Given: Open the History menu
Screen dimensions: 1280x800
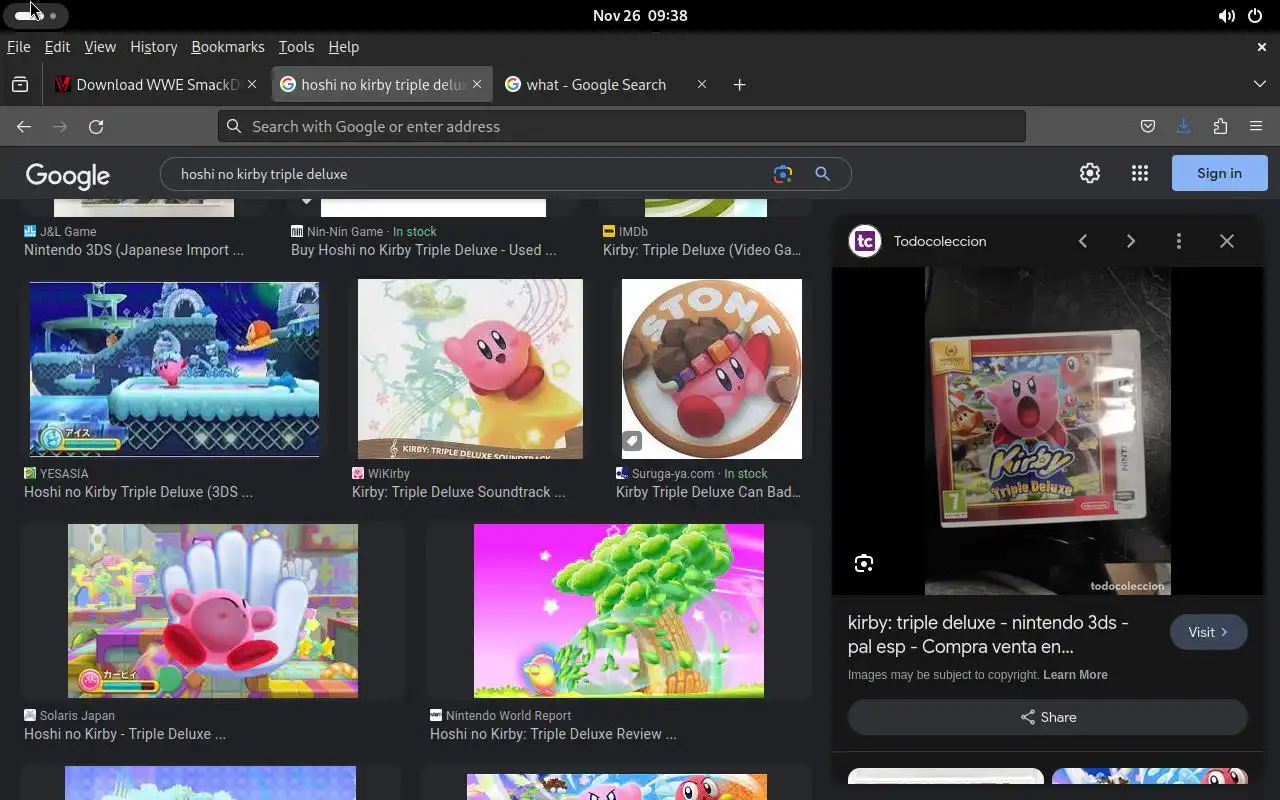Looking at the screenshot, I should (x=153, y=47).
